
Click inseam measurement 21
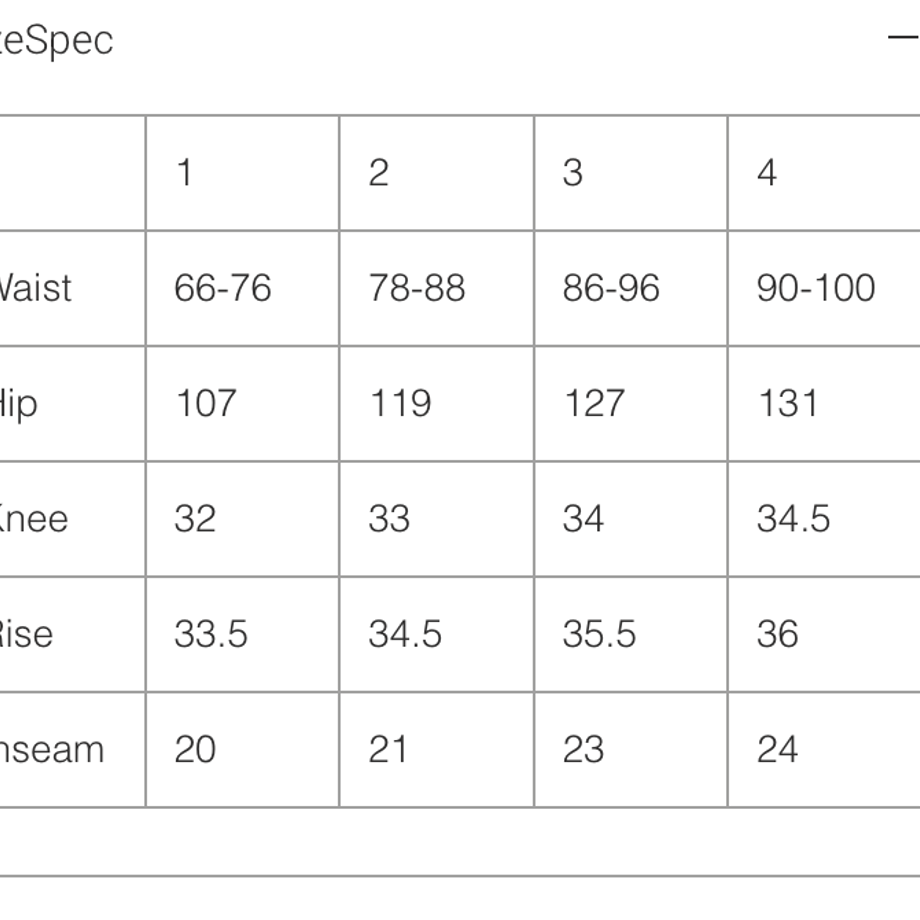click(x=388, y=750)
